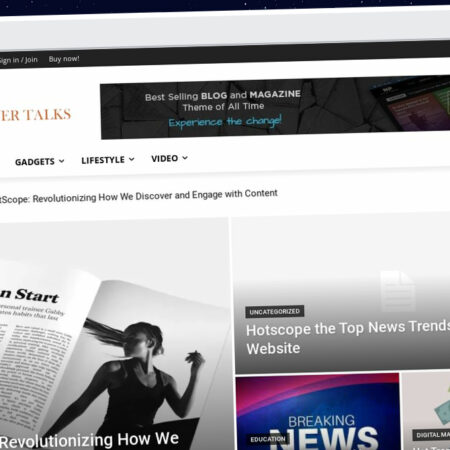Select the Education category tag
The width and height of the screenshot is (450, 450).
coord(268,439)
